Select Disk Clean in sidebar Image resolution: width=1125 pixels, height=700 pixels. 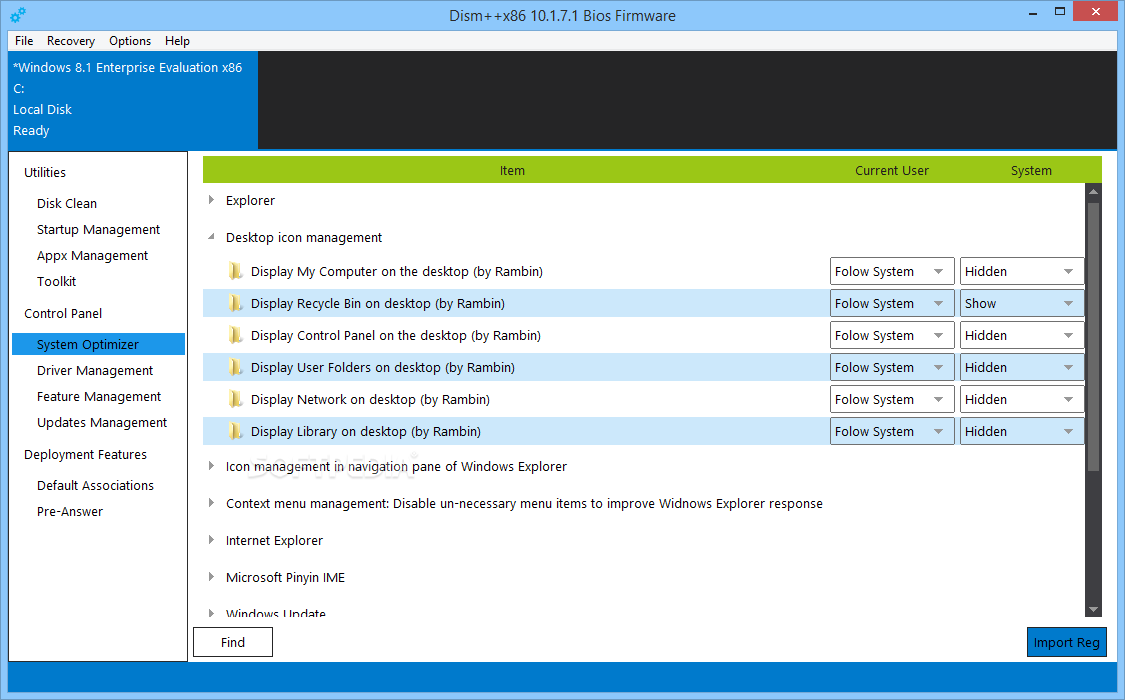click(x=67, y=203)
